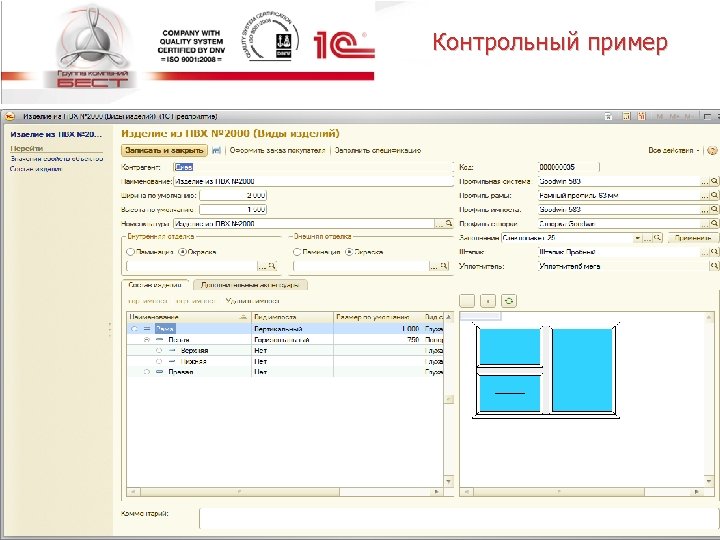Click Заполнить спецификацию
Viewport: 720px width, 540px height.
pyautogui.click(x=377, y=150)
